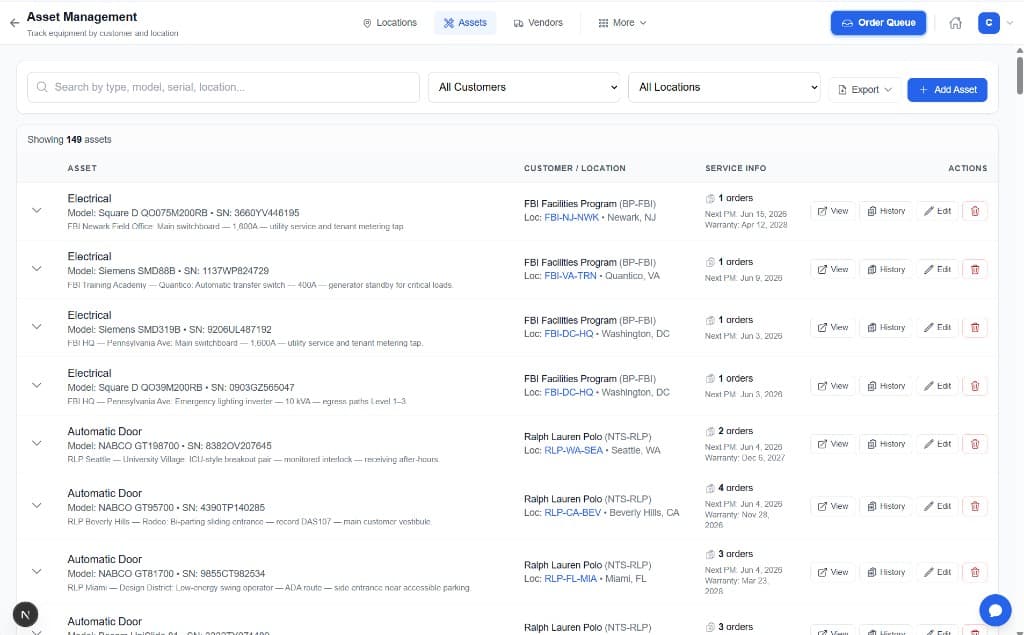1024x635 pixels.
Task: Open the RLP-WA-SEA location link
Action: coord(573,451)
